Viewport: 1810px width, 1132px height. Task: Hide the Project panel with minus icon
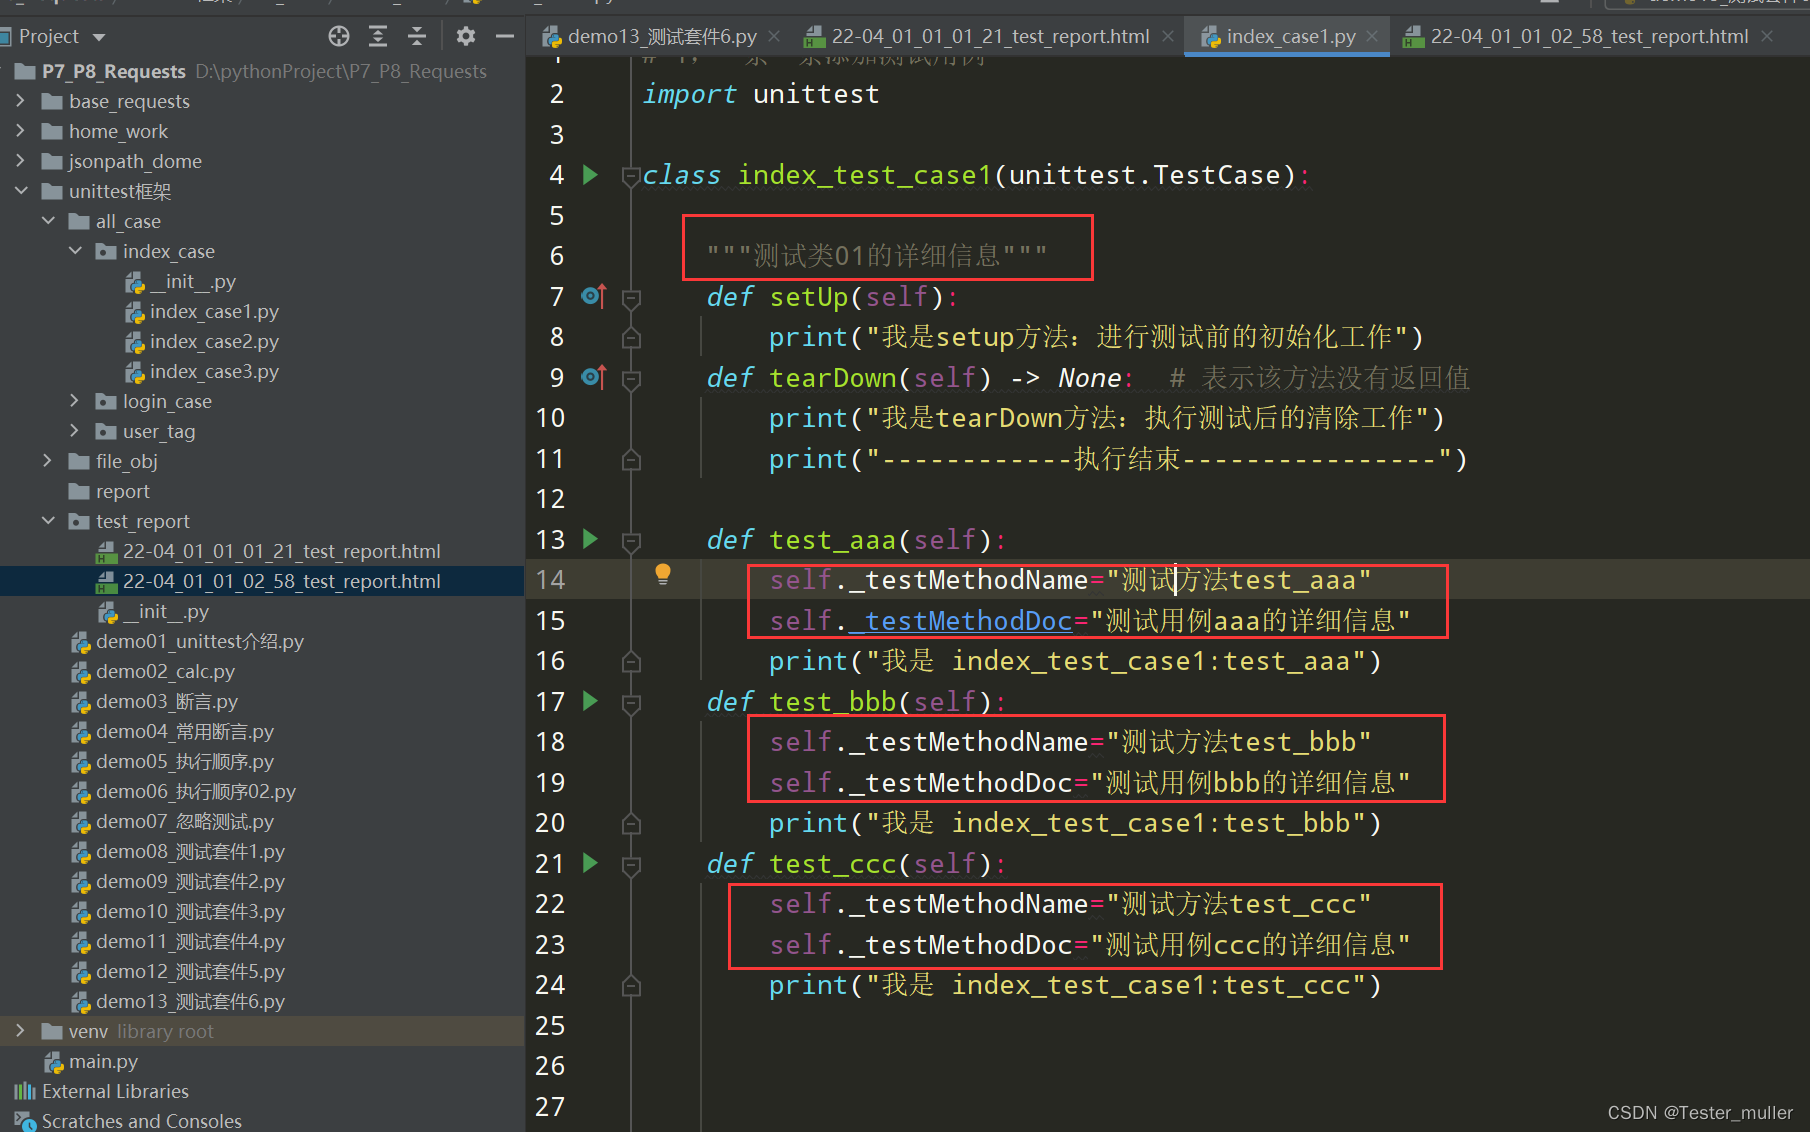point(505,37)
